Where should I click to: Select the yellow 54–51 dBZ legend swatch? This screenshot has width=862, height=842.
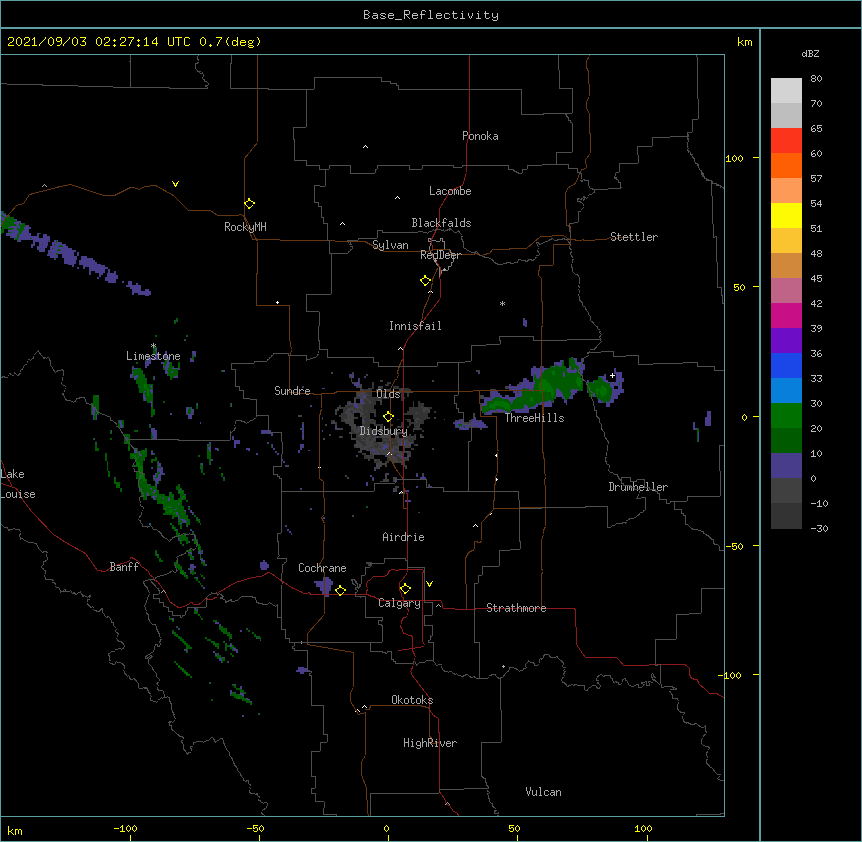786,215
